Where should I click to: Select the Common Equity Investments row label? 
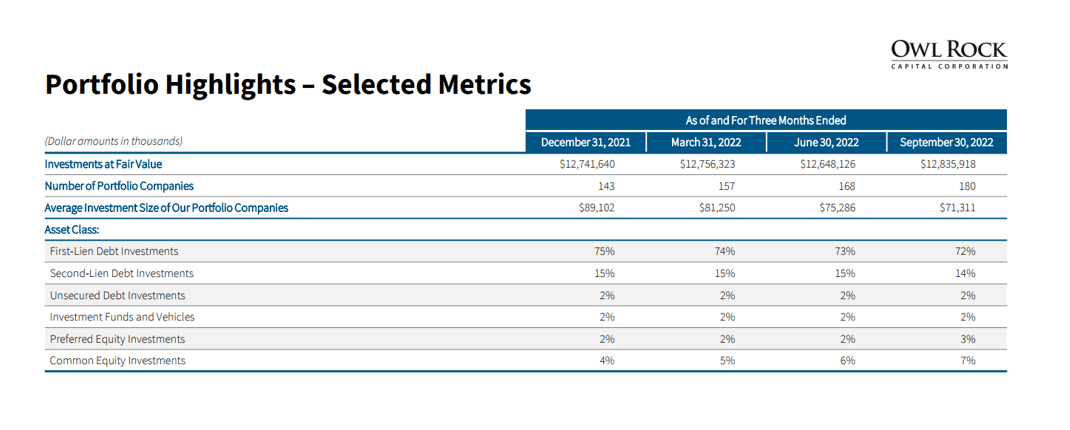(117, 361)
